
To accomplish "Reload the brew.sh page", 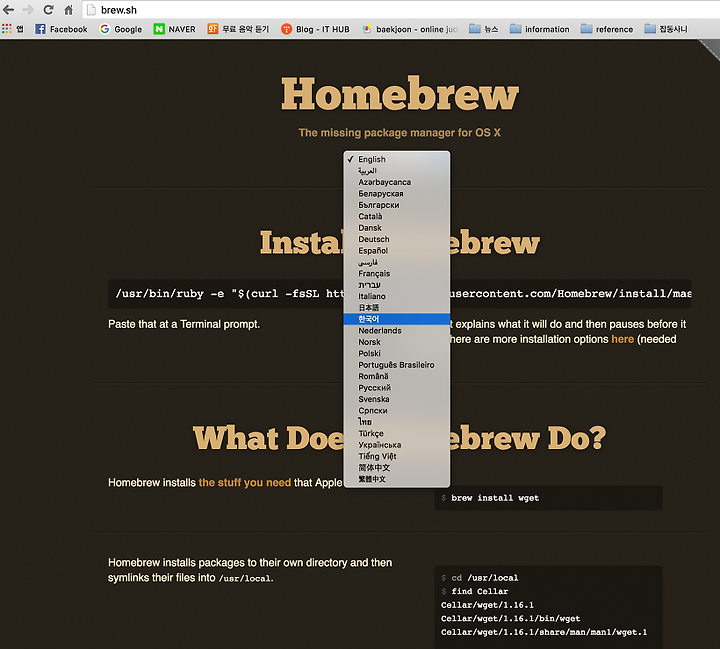I will (x=48, y=10).
